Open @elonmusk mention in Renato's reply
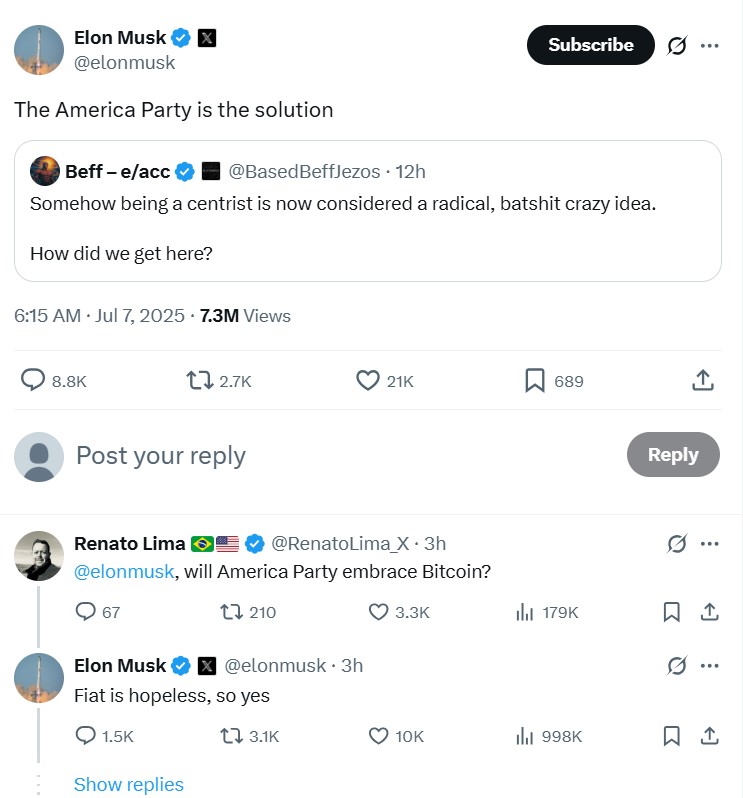 [124, 572]
